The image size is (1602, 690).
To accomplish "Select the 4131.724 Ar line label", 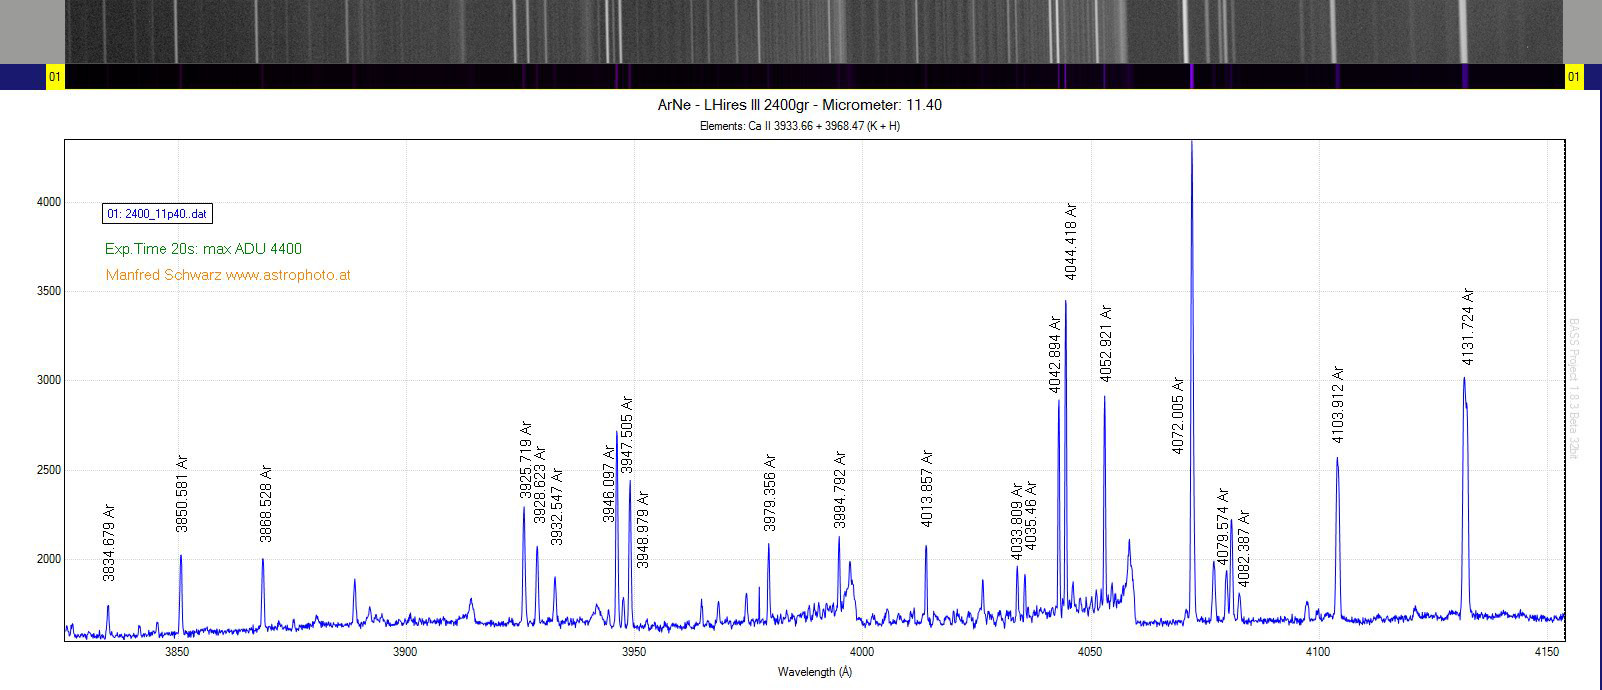I will tap(1467, 326).
